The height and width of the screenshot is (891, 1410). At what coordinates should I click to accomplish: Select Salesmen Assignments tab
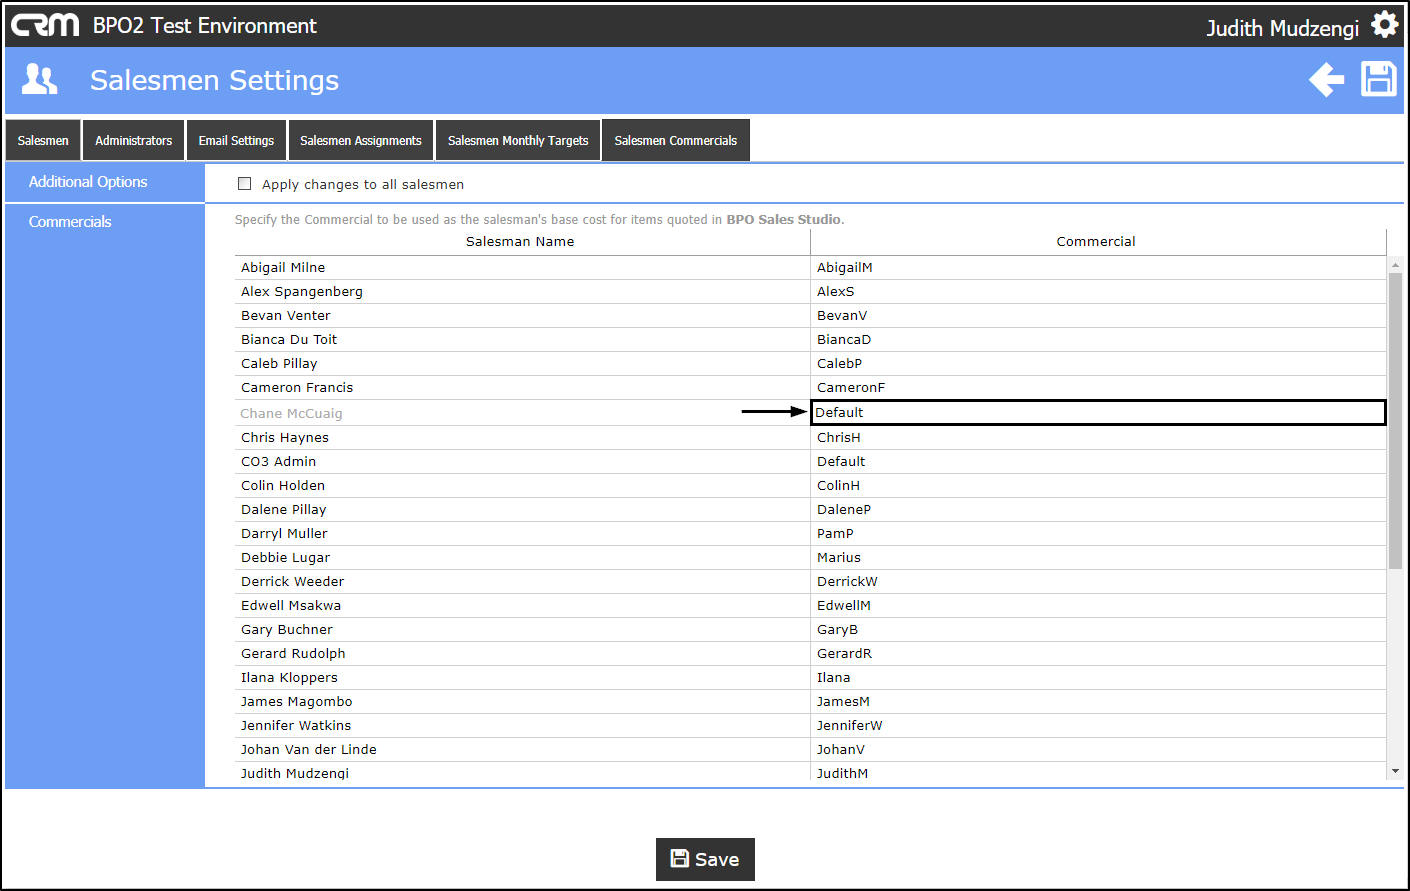click(361, 140)
